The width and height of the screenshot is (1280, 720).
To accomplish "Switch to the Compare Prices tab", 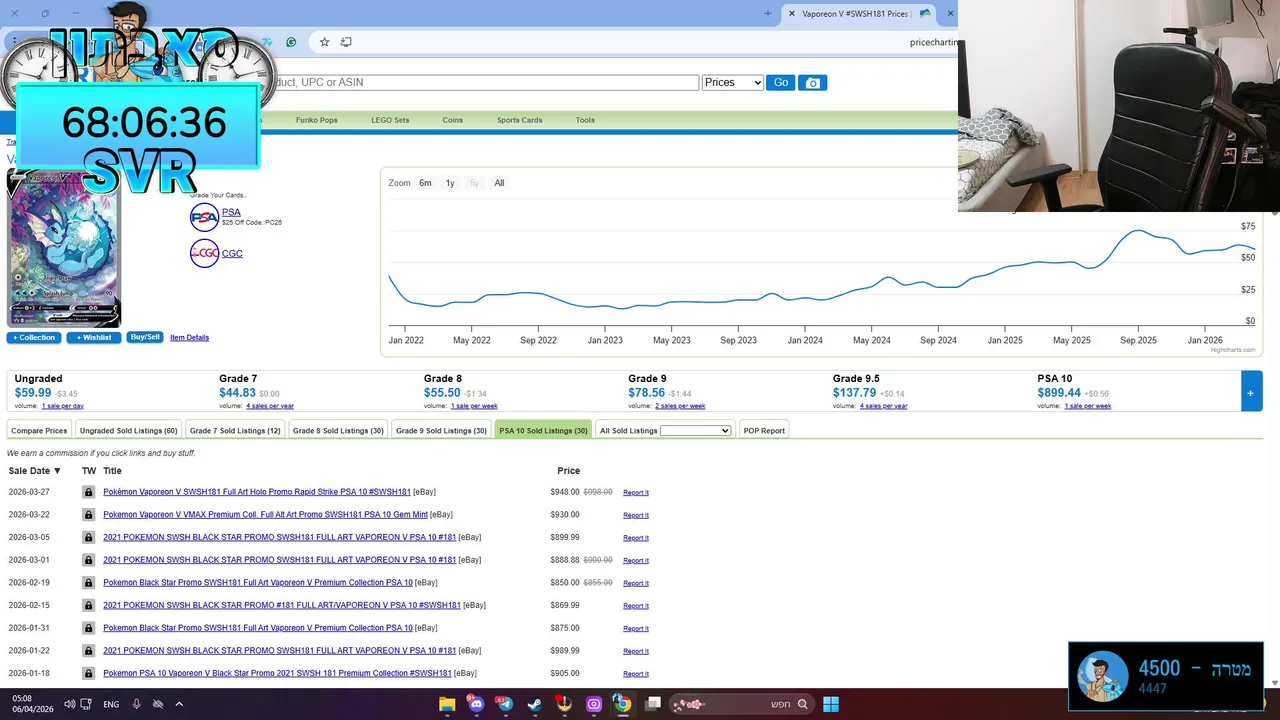I will 39,430.
